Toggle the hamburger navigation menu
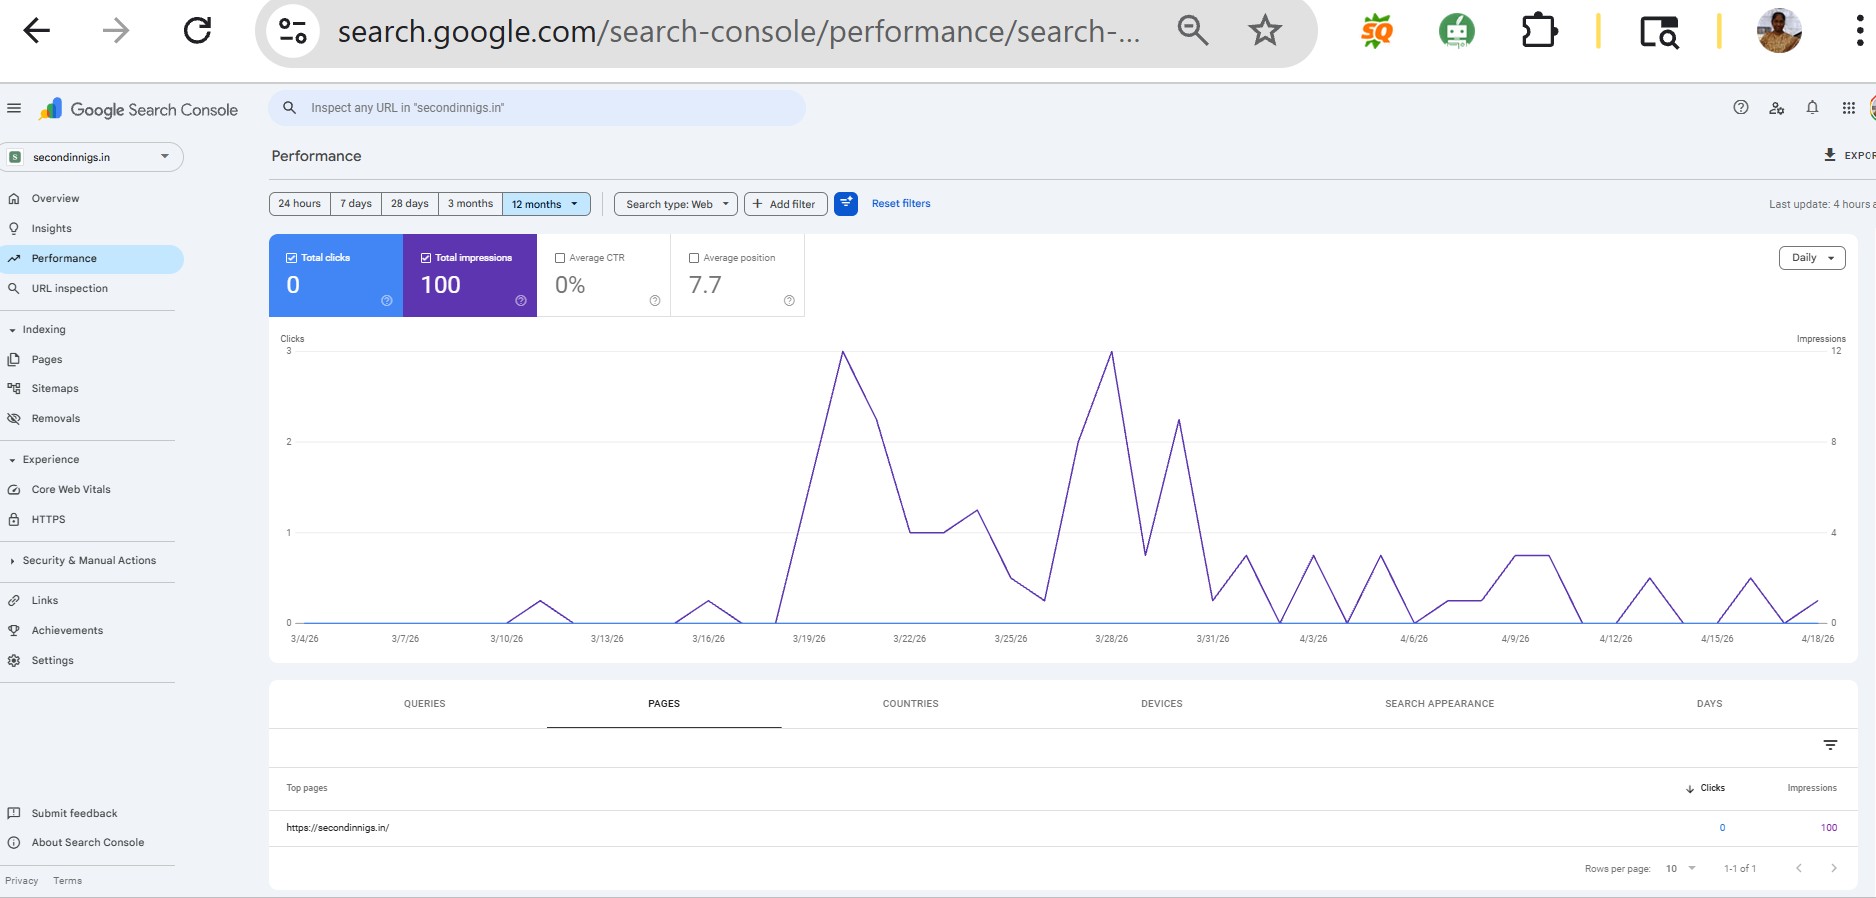 click(14, 109)
